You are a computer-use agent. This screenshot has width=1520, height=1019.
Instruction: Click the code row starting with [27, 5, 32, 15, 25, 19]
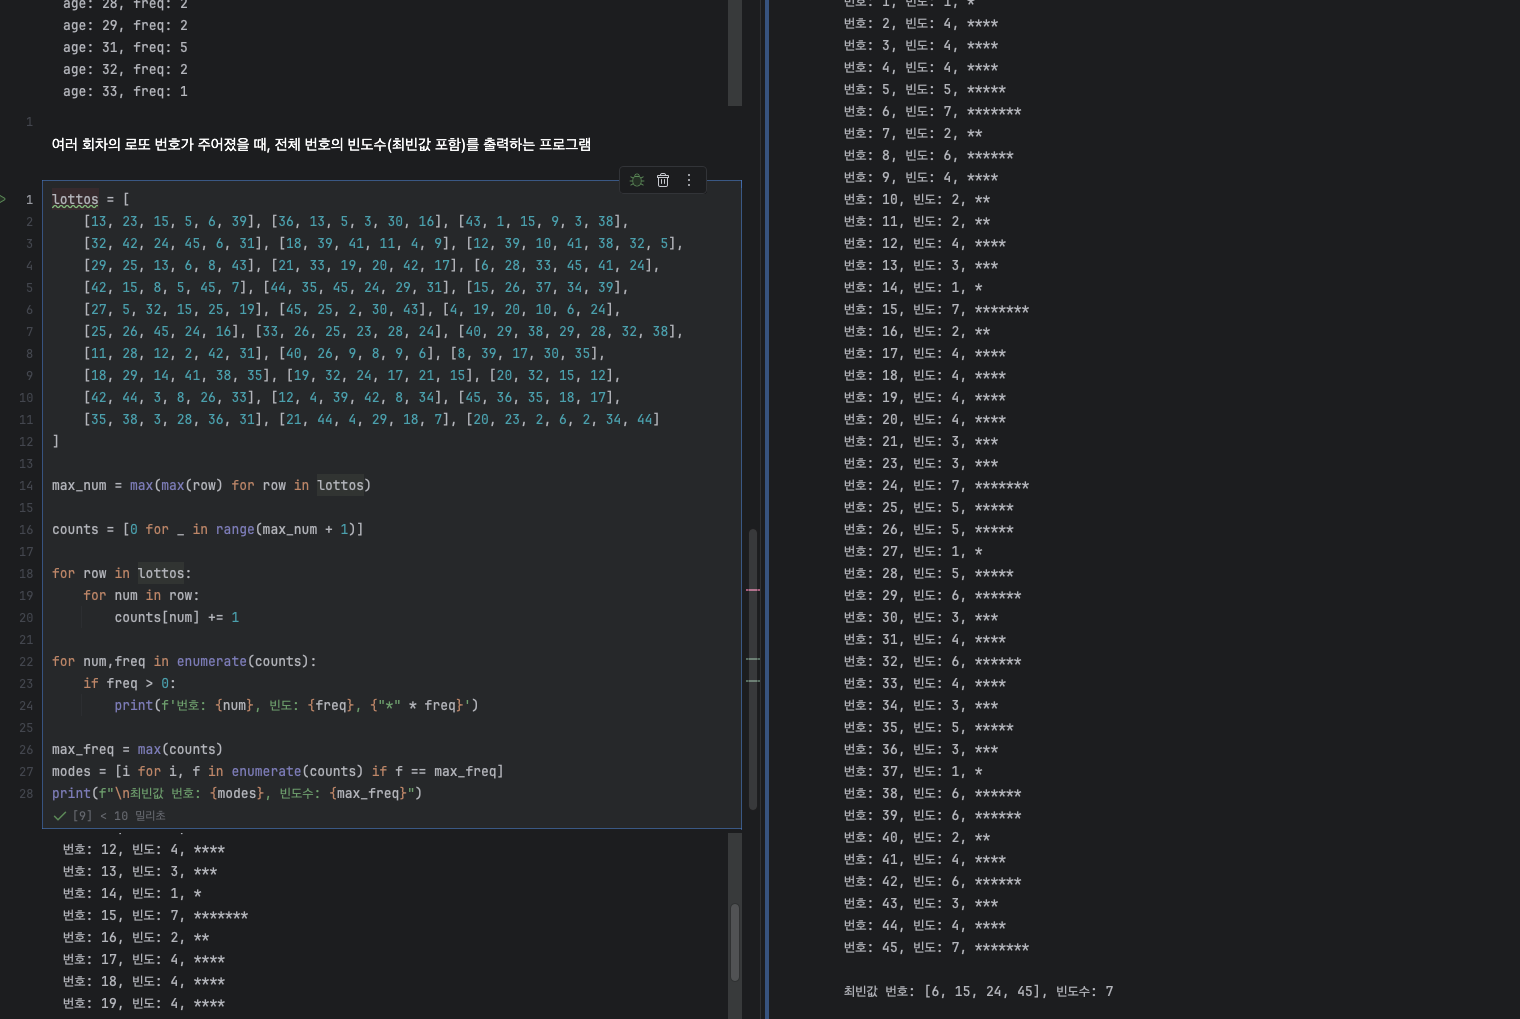(x=352, y=309)
